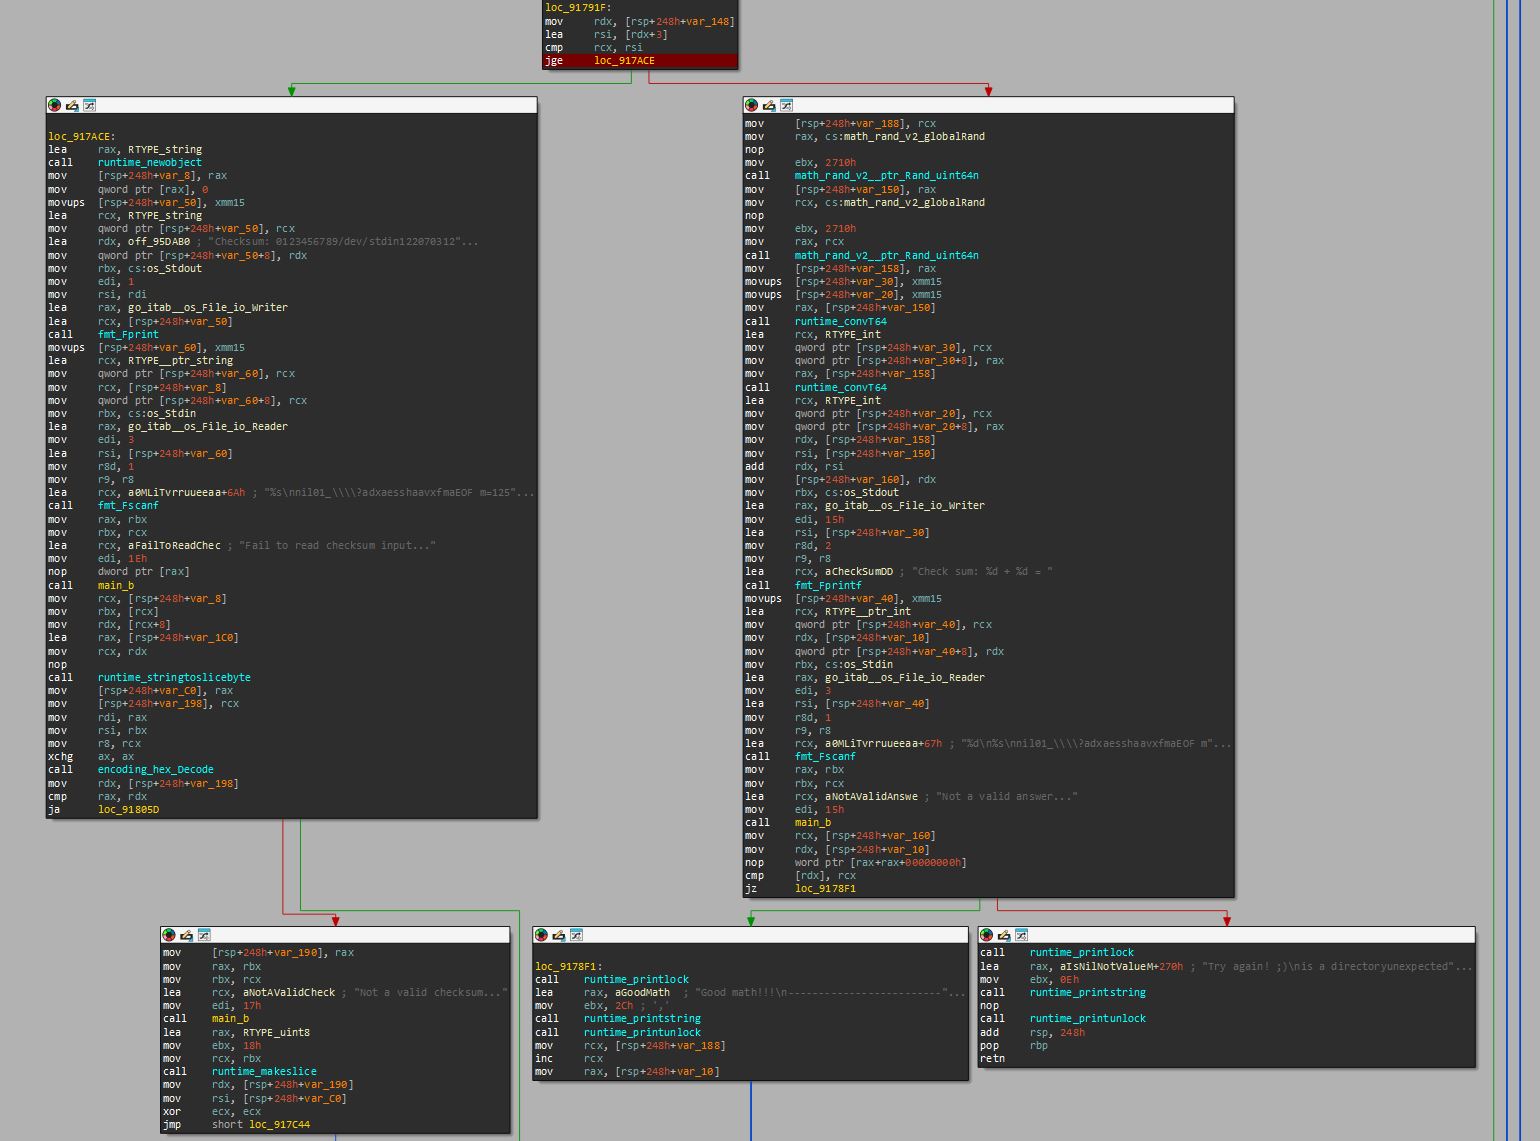The height and width of the screenshot is (1141, 1540).
Task: Click the group nodes icon in the aNotAValidCheck block
Action: [203, 935]
